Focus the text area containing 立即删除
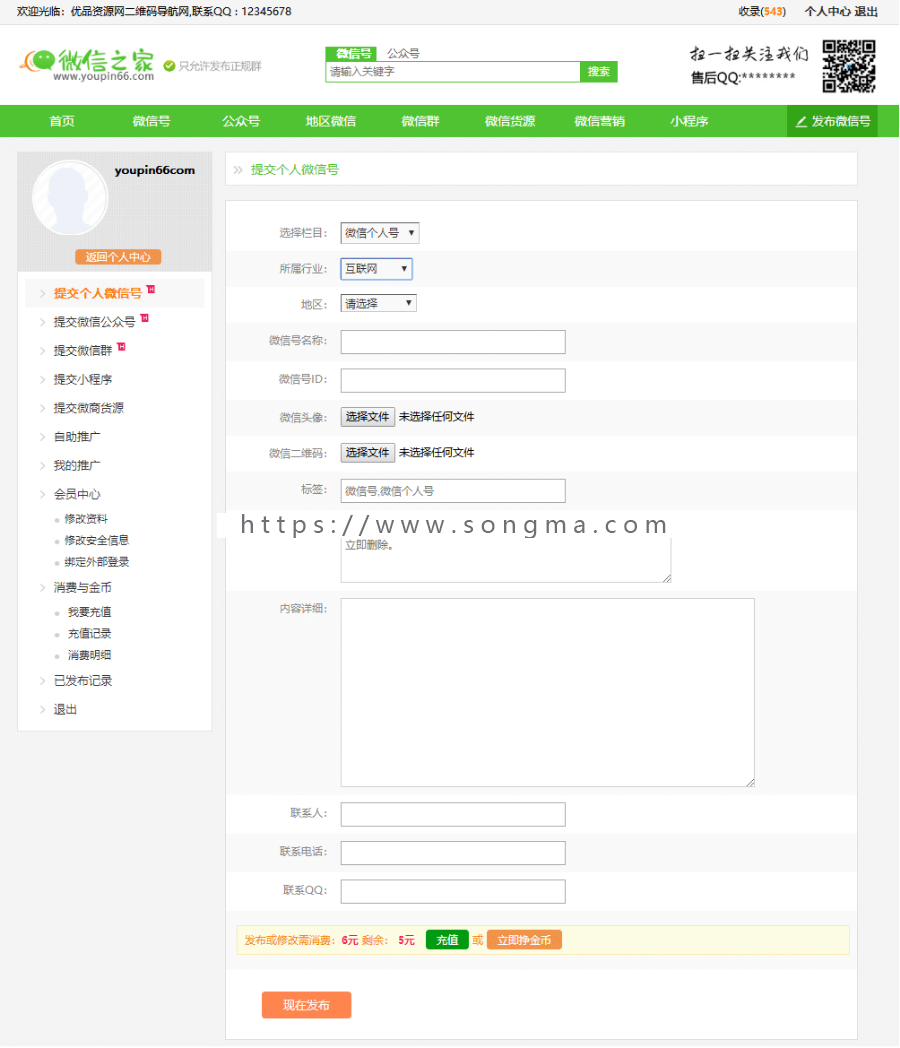Screen dimensions: 900x1048 [506, 559]
